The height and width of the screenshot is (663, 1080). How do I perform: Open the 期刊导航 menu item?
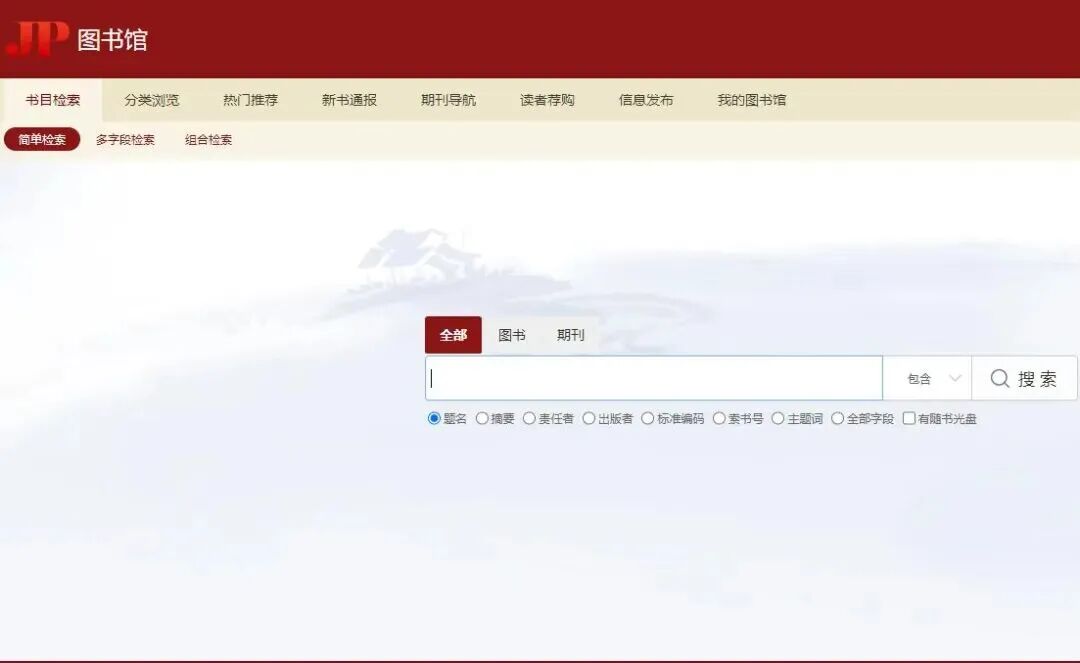(448, 100)
